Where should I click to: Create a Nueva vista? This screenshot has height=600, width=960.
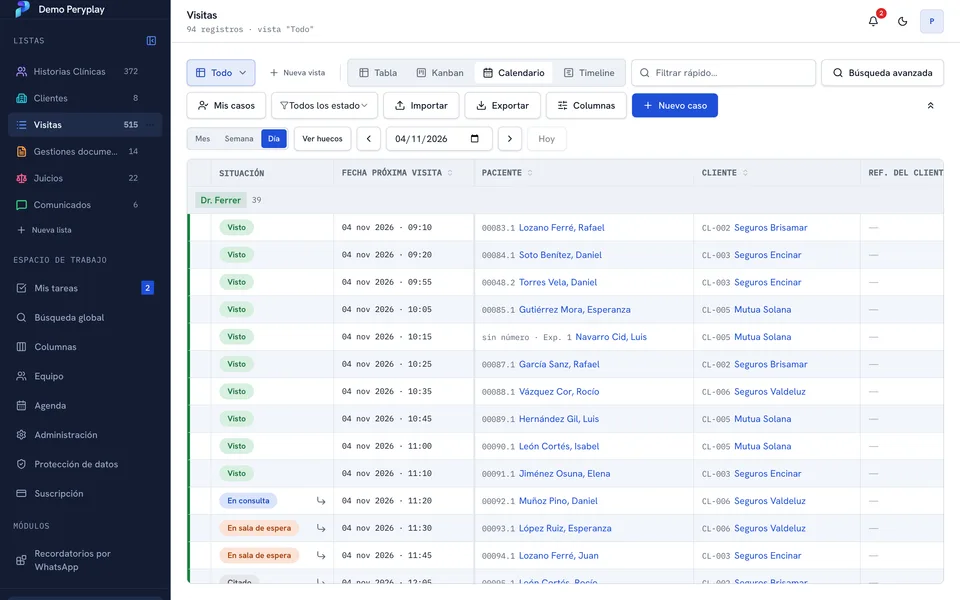coord(298,73)
